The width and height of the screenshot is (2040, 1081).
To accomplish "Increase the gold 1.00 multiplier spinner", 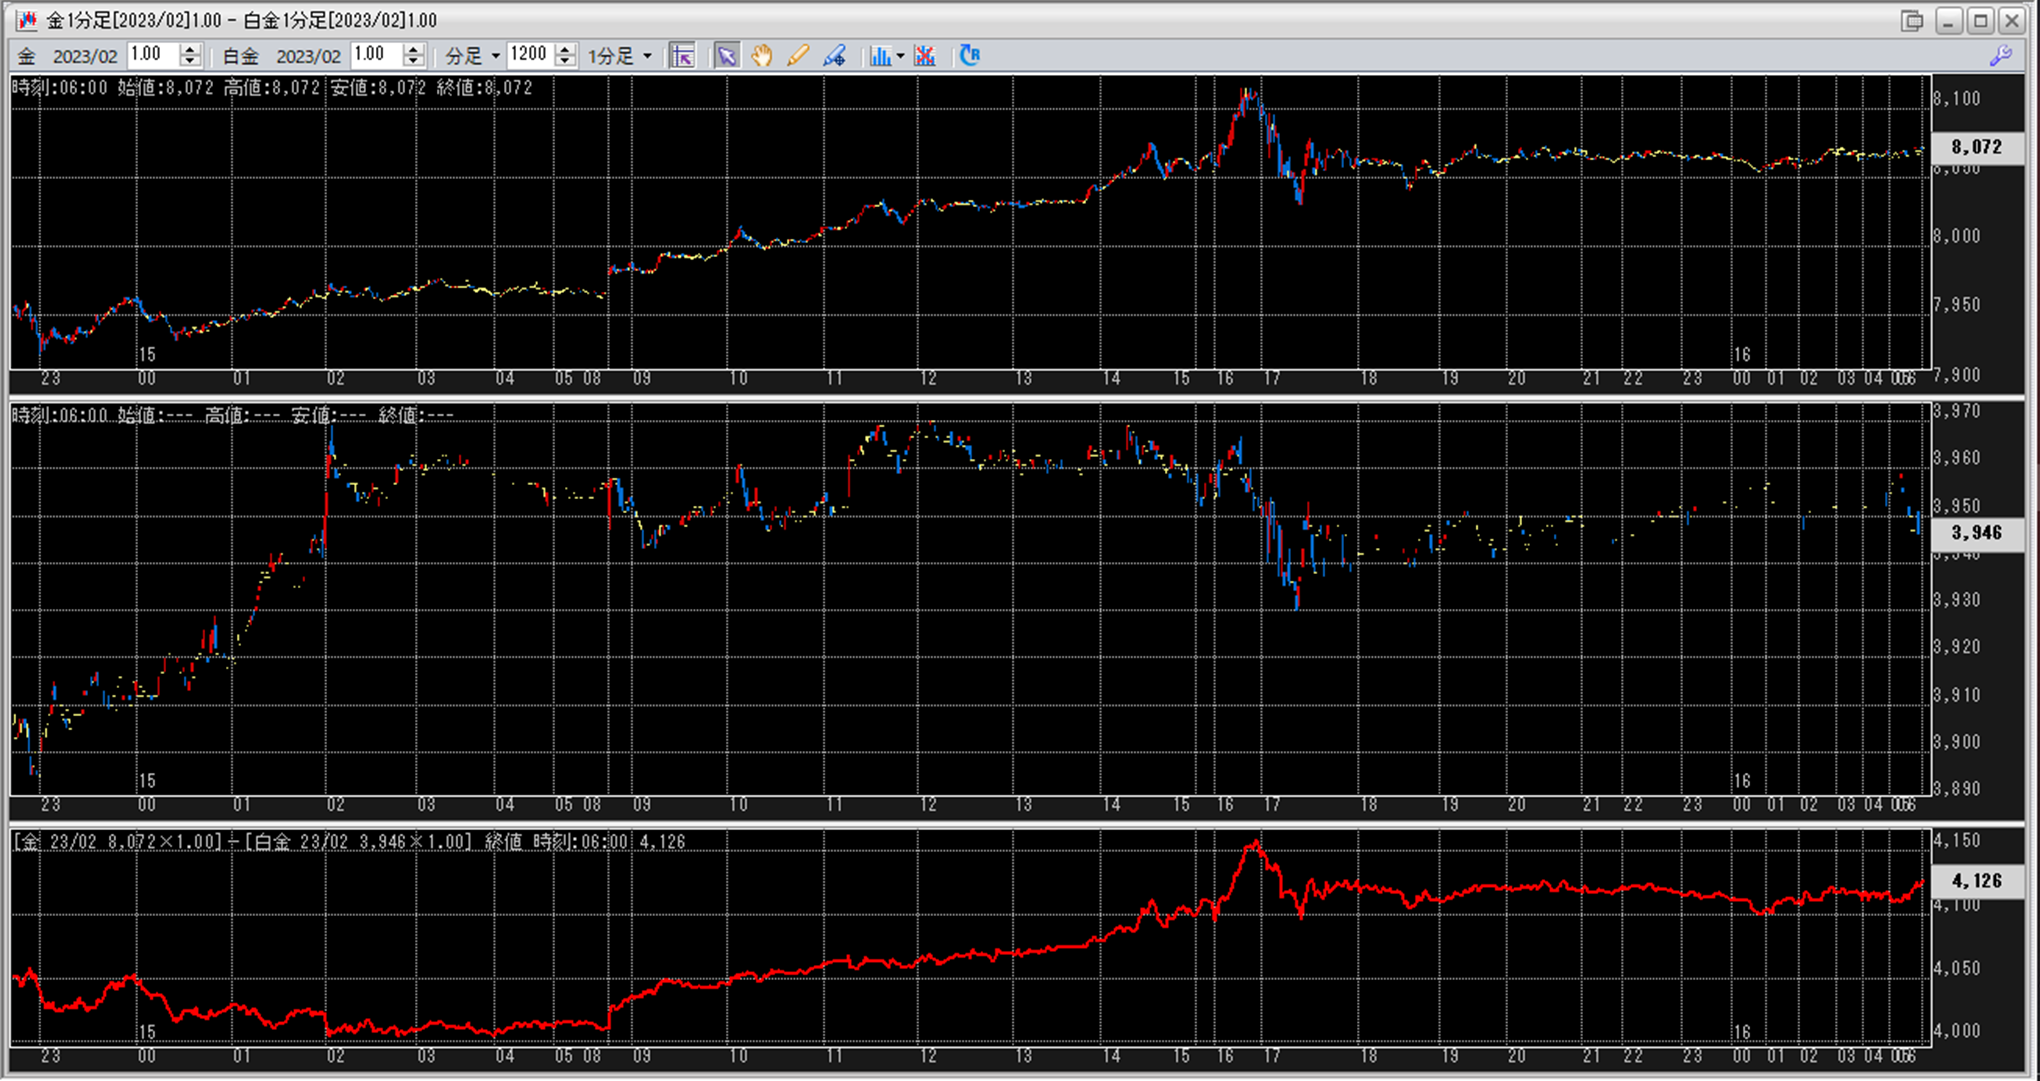I will (190, 50).
